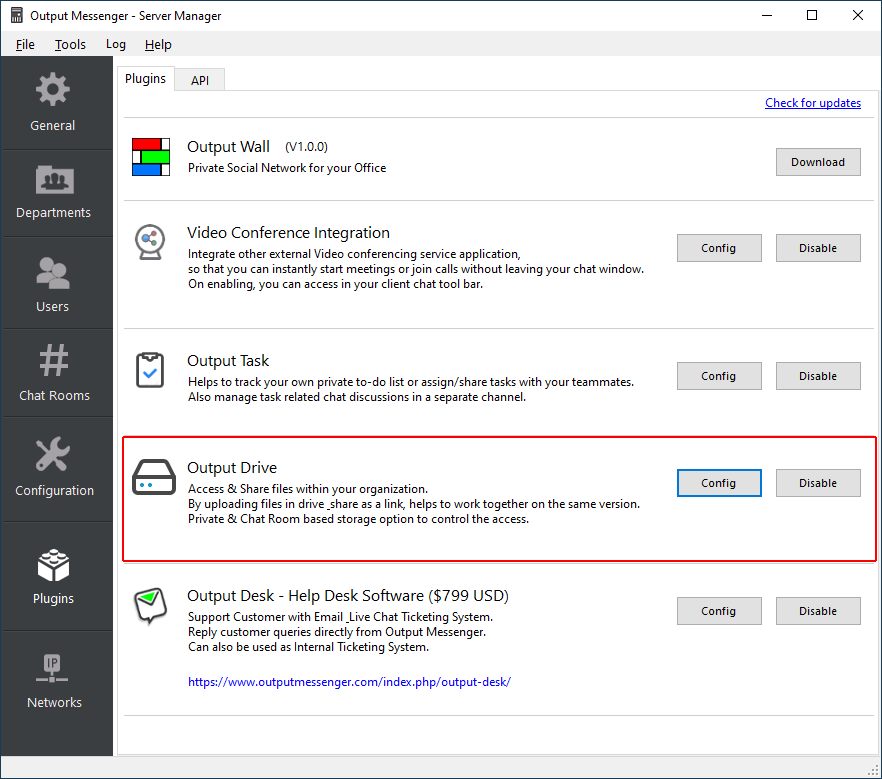Open the Tools menu
The image size is (882, 779).
[70, 44]
